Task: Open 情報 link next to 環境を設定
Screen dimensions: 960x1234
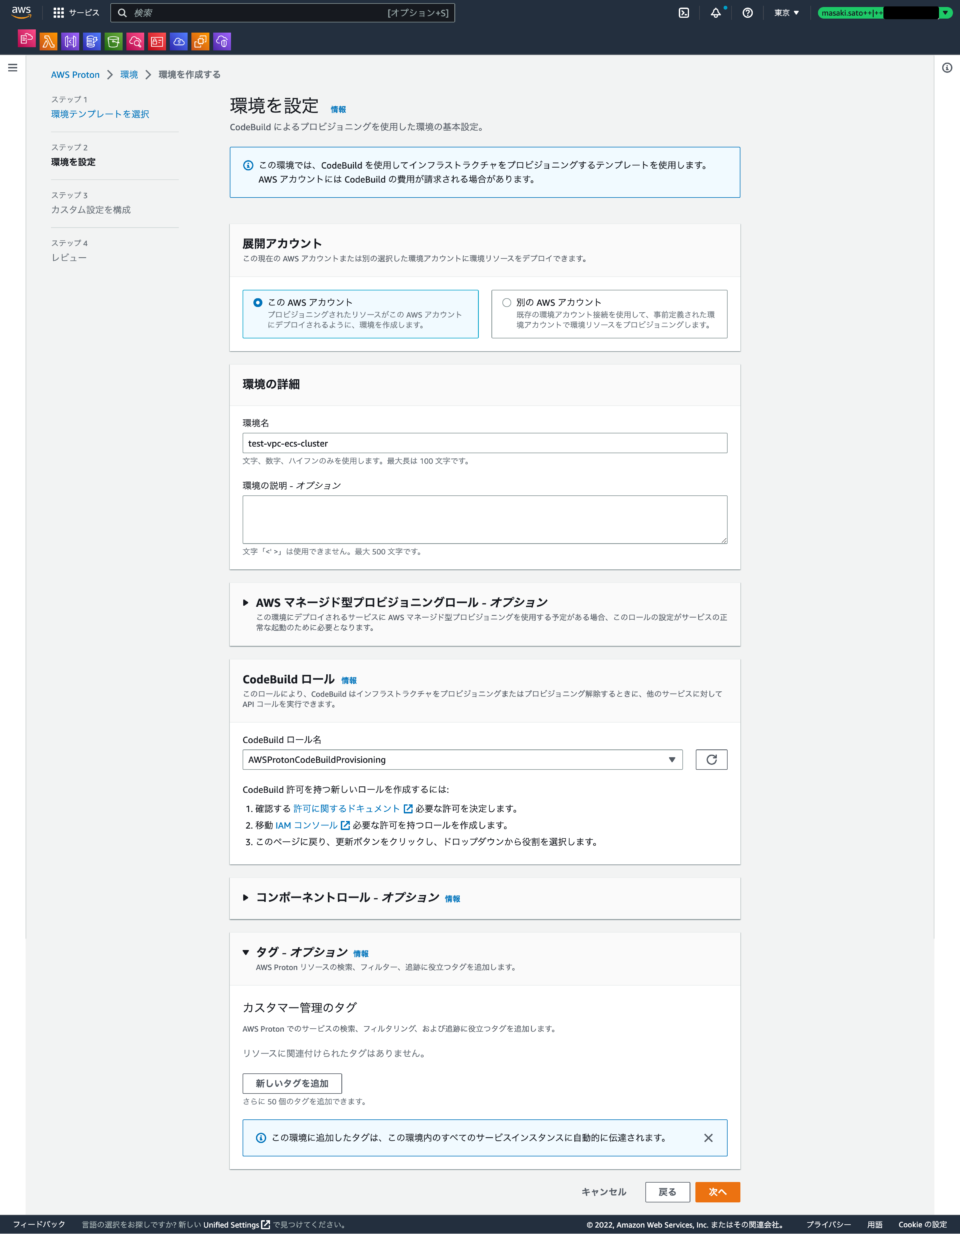Action: [x=338, y=109]
